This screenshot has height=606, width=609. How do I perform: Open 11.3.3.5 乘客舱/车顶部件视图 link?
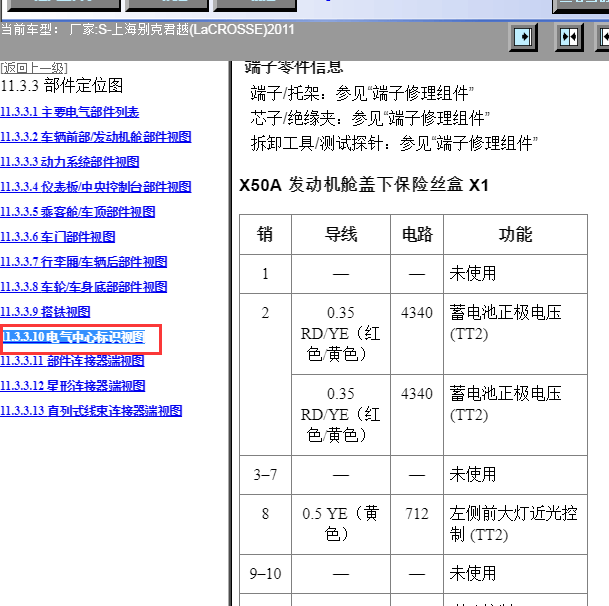[x=78, y=212]
